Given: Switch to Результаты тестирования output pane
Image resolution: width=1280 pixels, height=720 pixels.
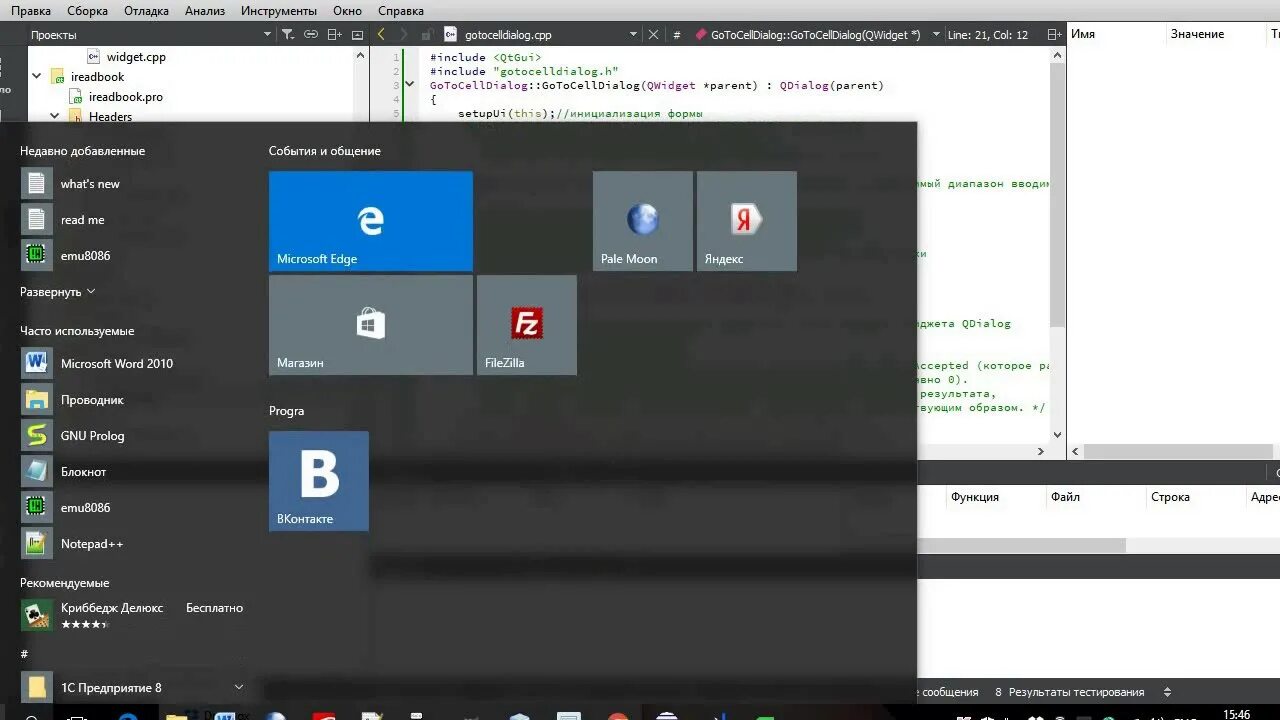Looking at the screenshot, I should pos(1069,692).
